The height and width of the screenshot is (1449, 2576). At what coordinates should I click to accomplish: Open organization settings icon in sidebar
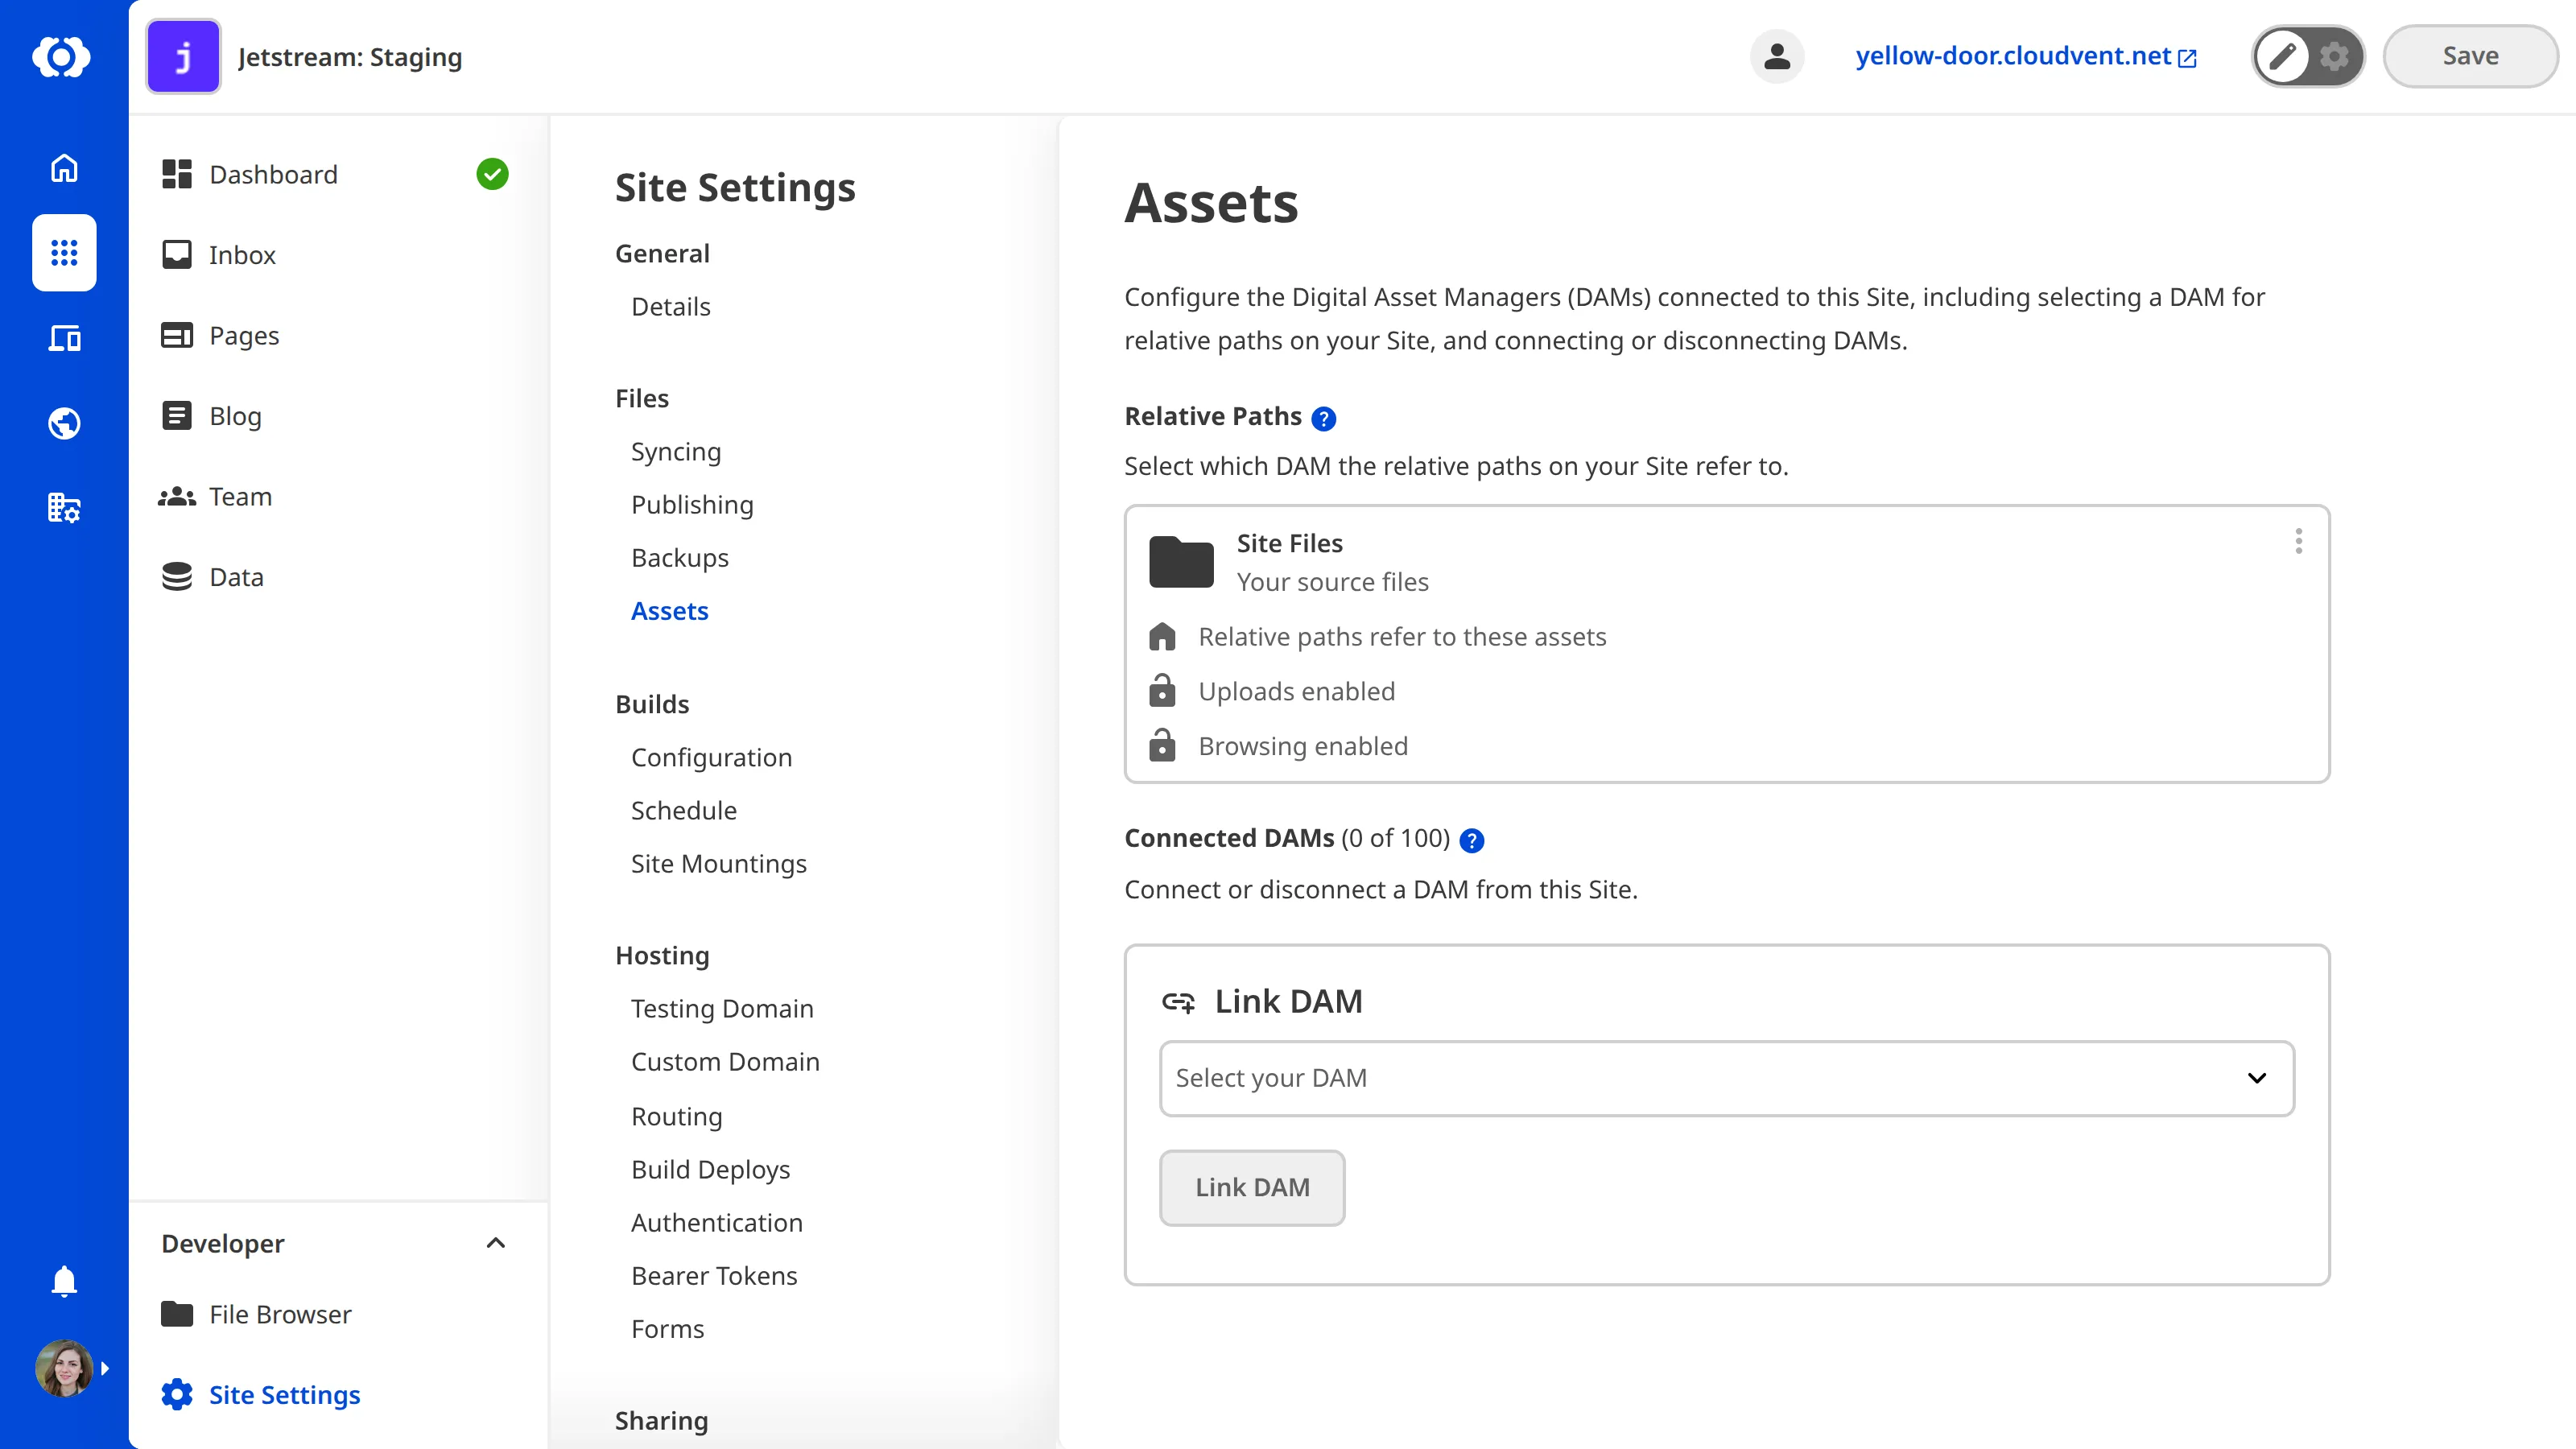63,508
